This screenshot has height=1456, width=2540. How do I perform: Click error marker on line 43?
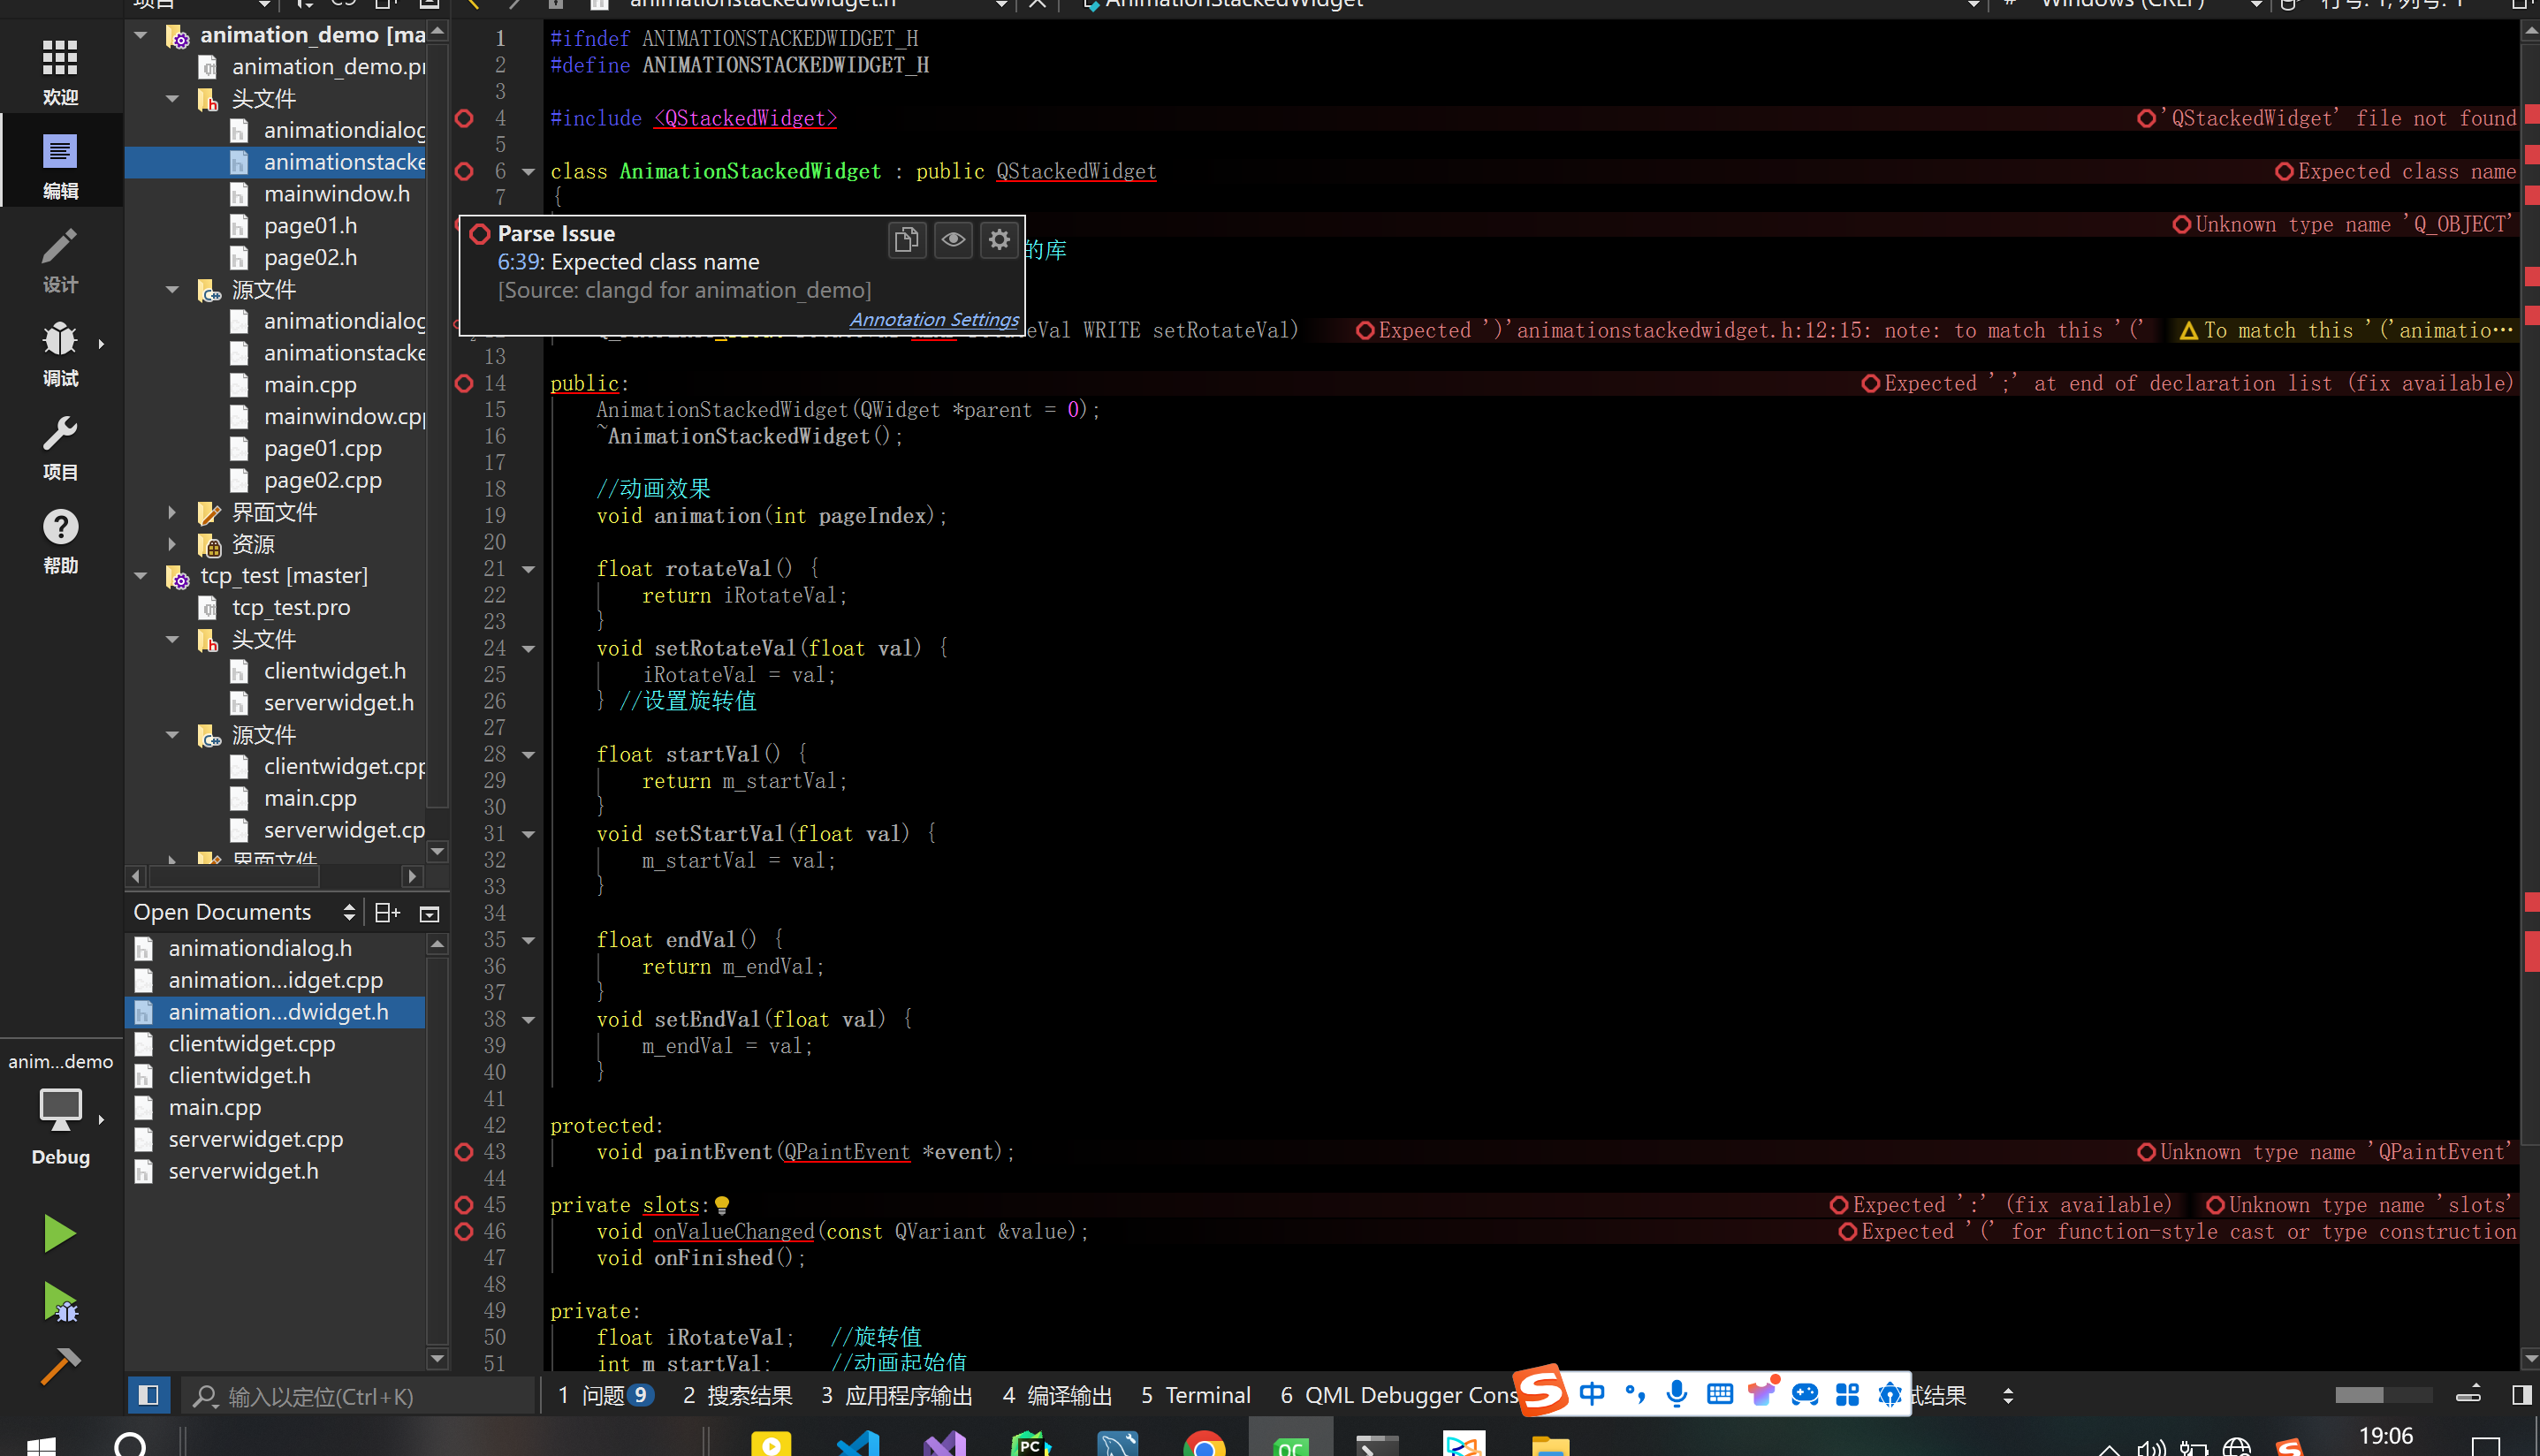(x=464, y=1152)
